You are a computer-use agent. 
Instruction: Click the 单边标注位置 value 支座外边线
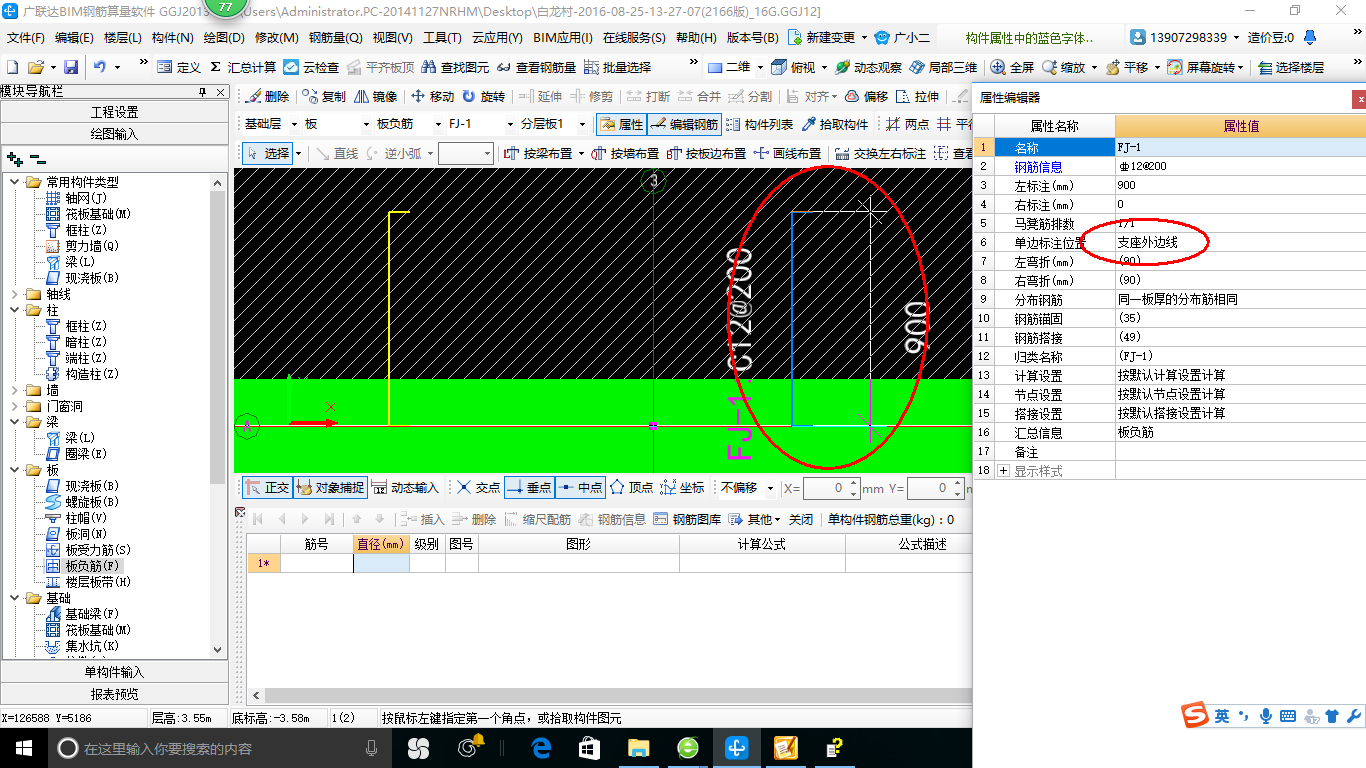click(x=1148, y=243)
